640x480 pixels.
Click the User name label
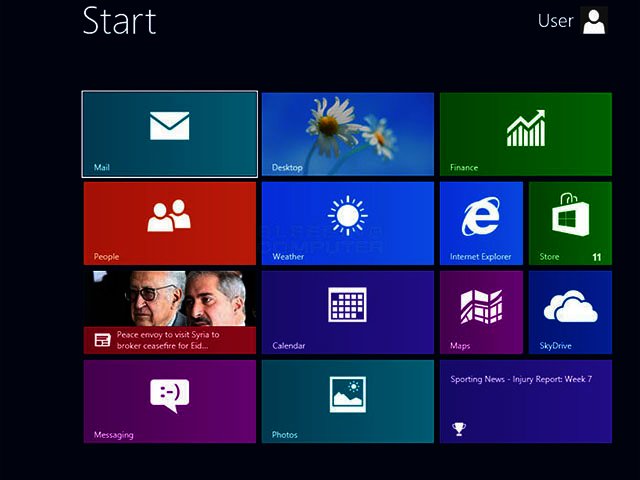pos(556,21)
